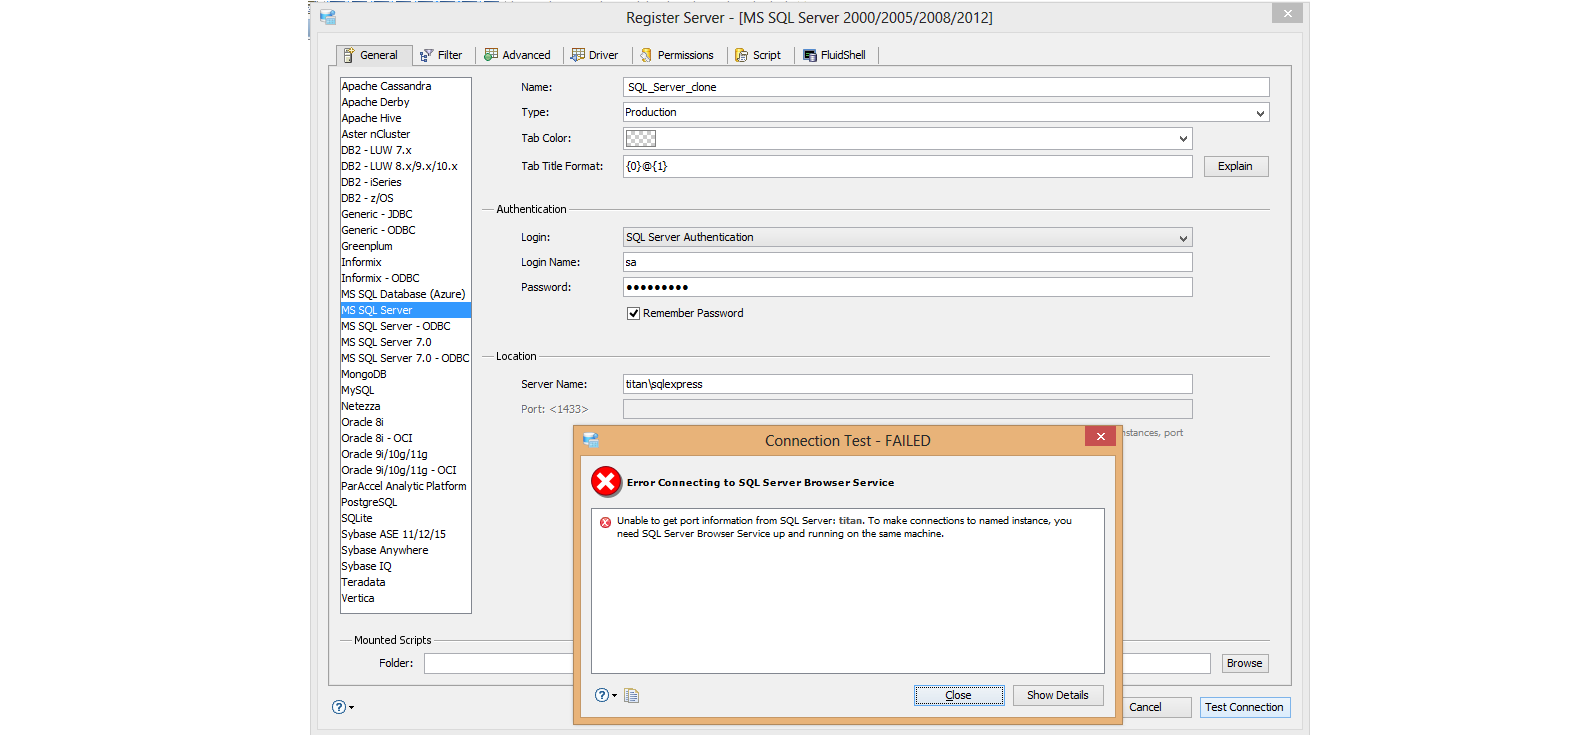The image size is (1594, 735).
Task: Click the Server Name field
Action: tap(907, 384)
